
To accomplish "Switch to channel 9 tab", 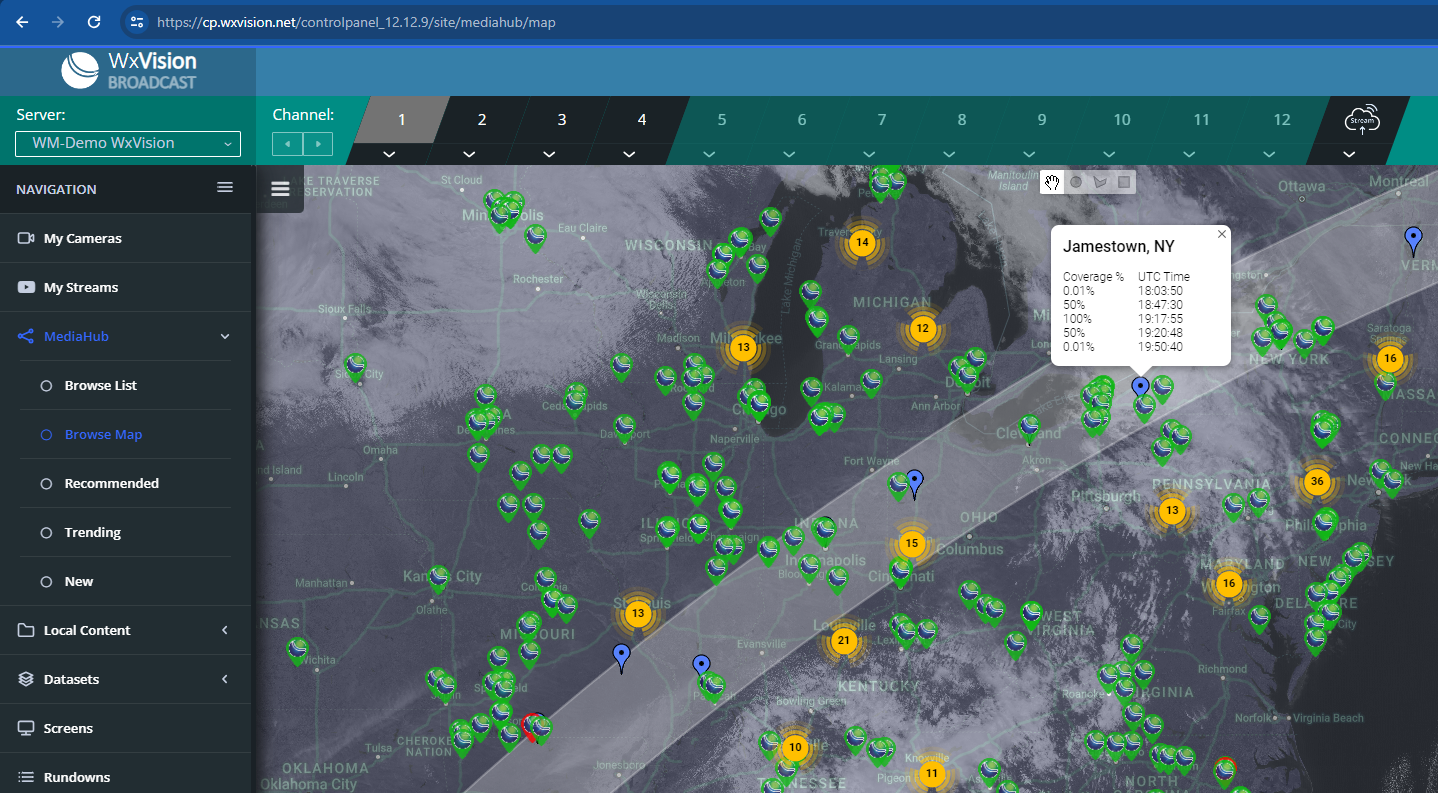I will tap(1042, 120).
